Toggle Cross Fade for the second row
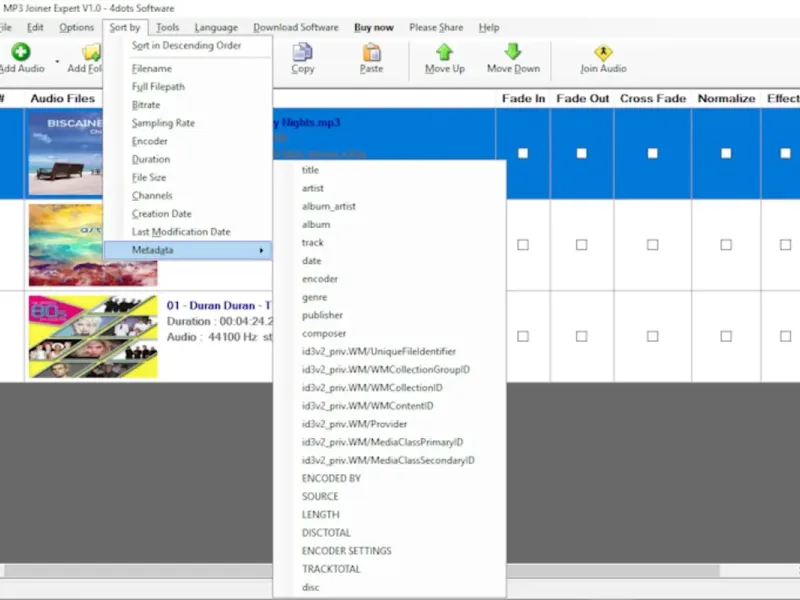800x600 pixels. click(x=653, y=245)
